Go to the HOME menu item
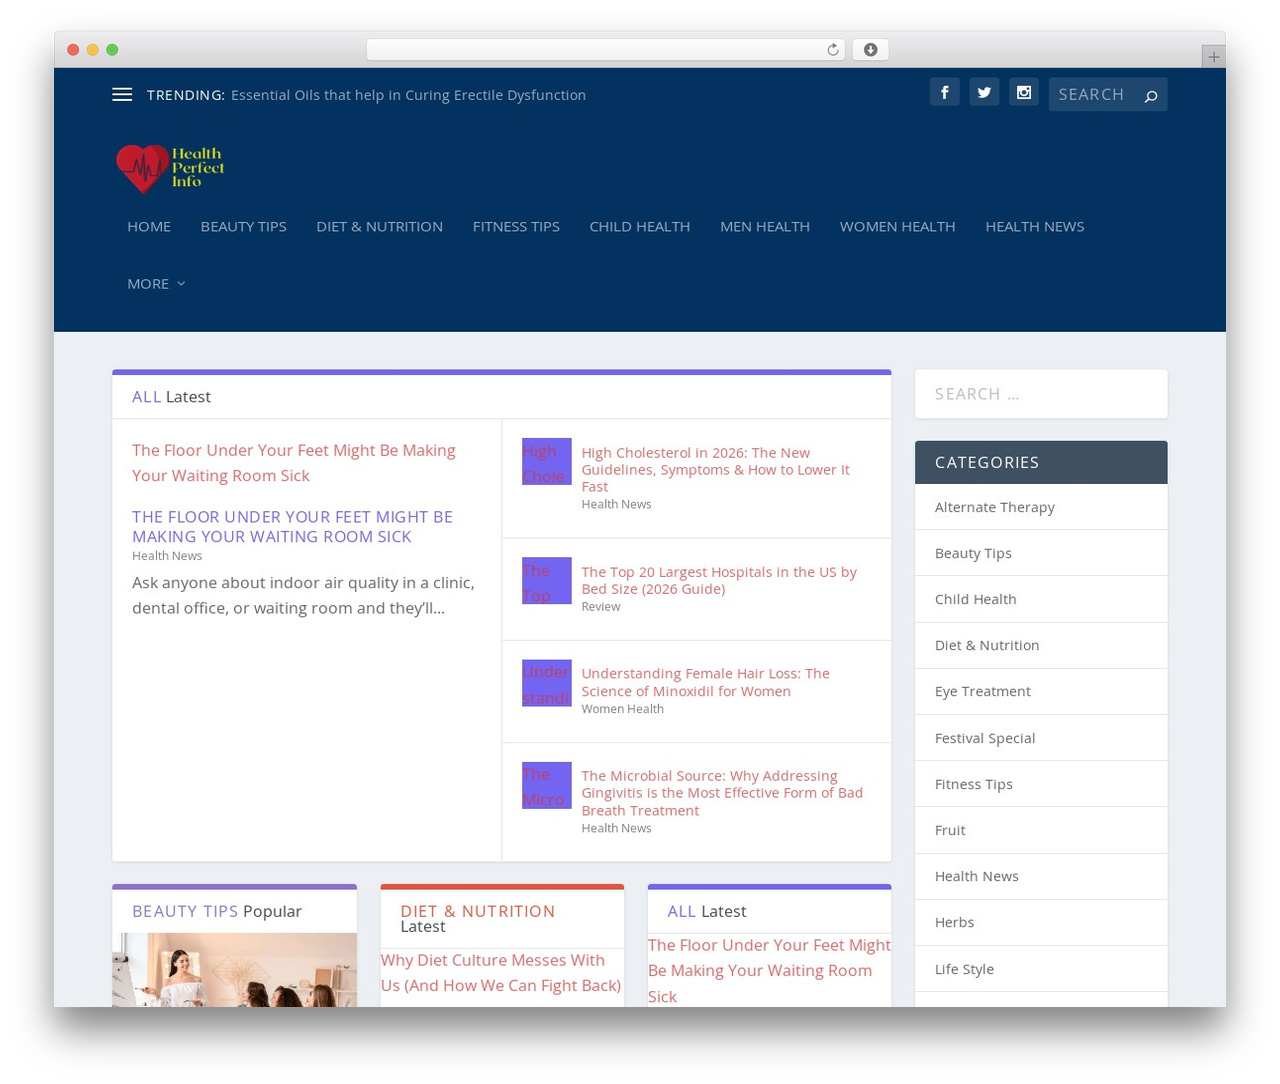 coord(149,226)
